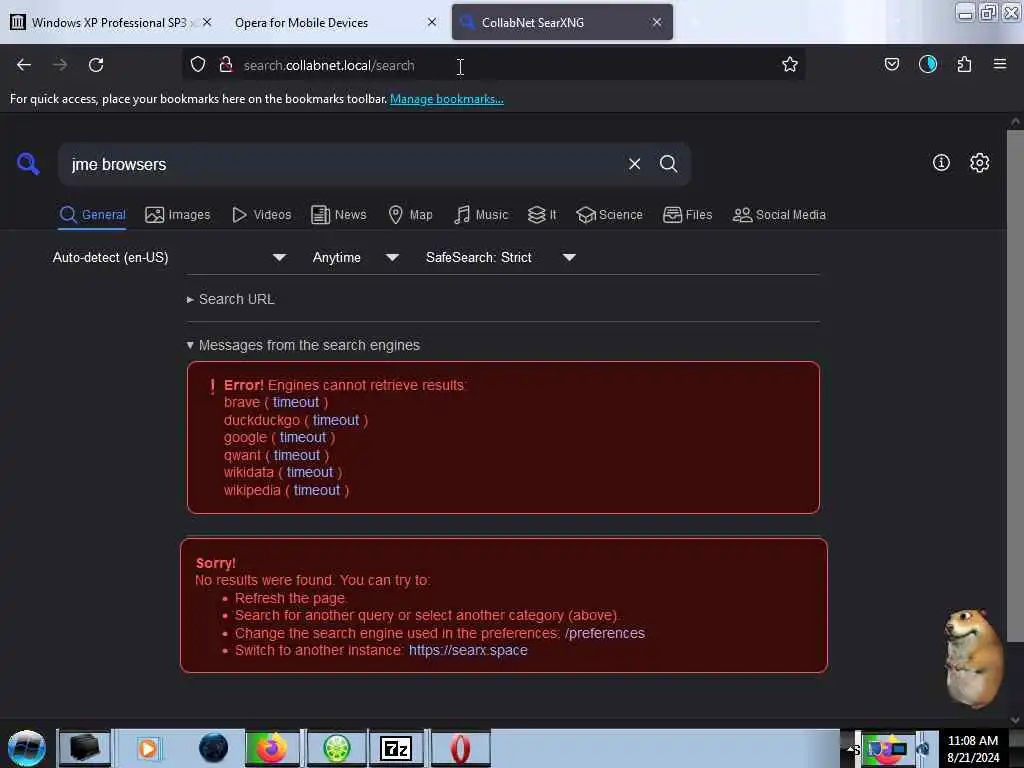Open the extensions puzzle icon

[x=964, y=64]
